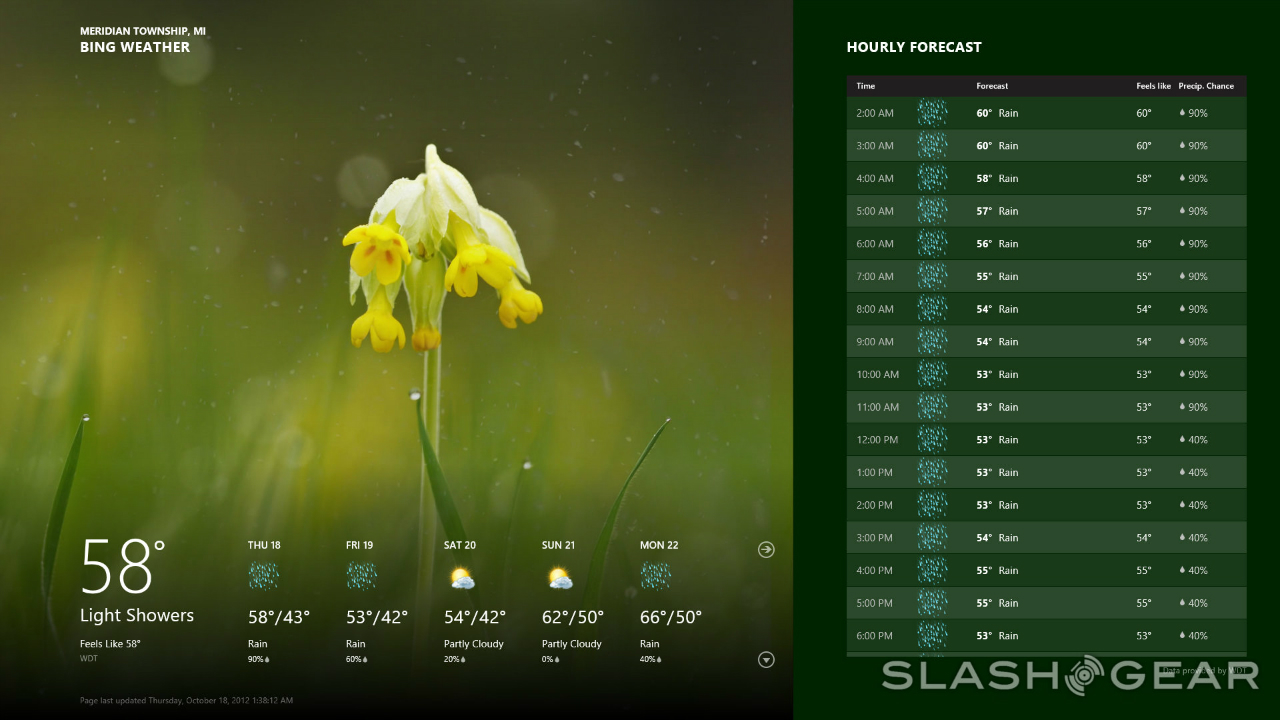Click the rain icon next to 4:00 PM
The height and width of the screenshot is (720, 1280).
point(932,570)
